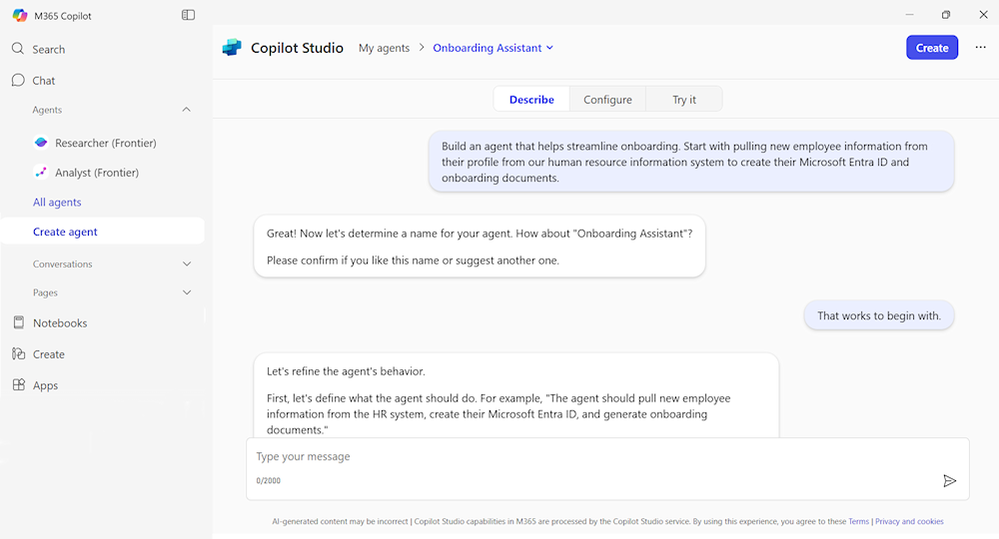Click My agents breadcrumb
999x539 pixels.
tap(384, 48)
